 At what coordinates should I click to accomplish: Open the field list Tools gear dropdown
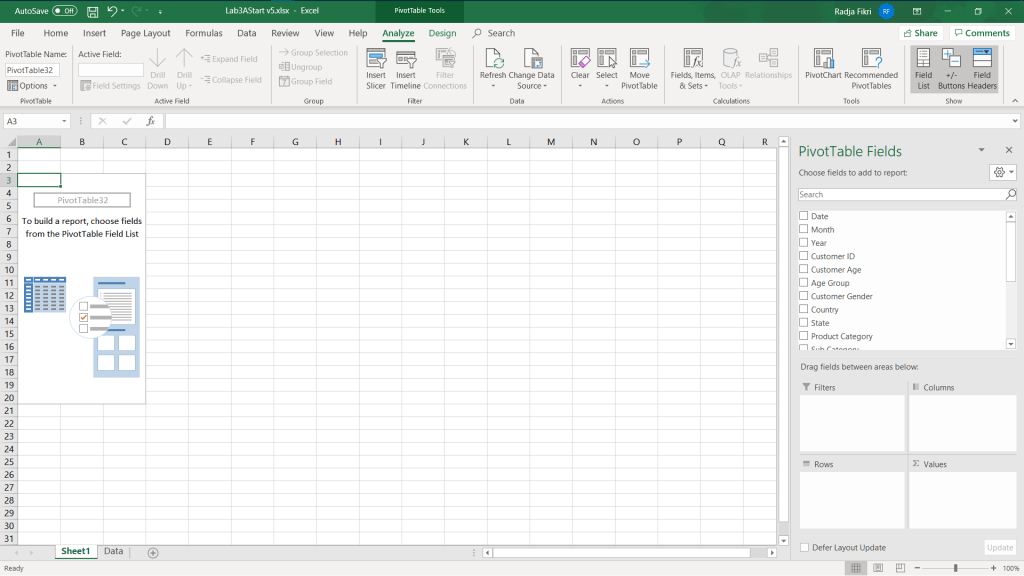coord(1002,172)
